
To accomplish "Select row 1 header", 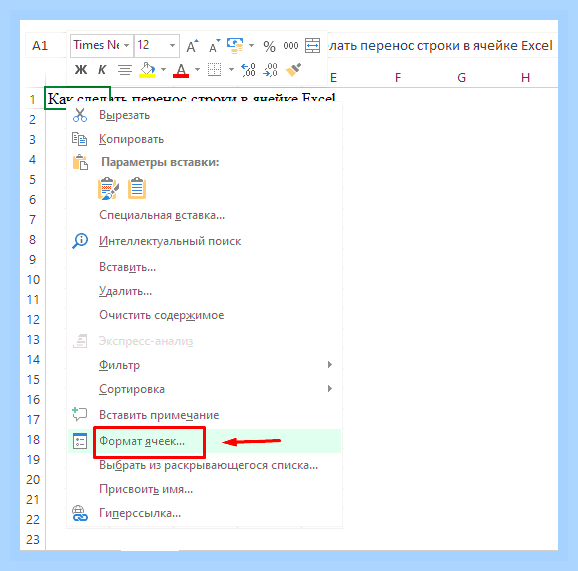I will [x=33, y=99].
